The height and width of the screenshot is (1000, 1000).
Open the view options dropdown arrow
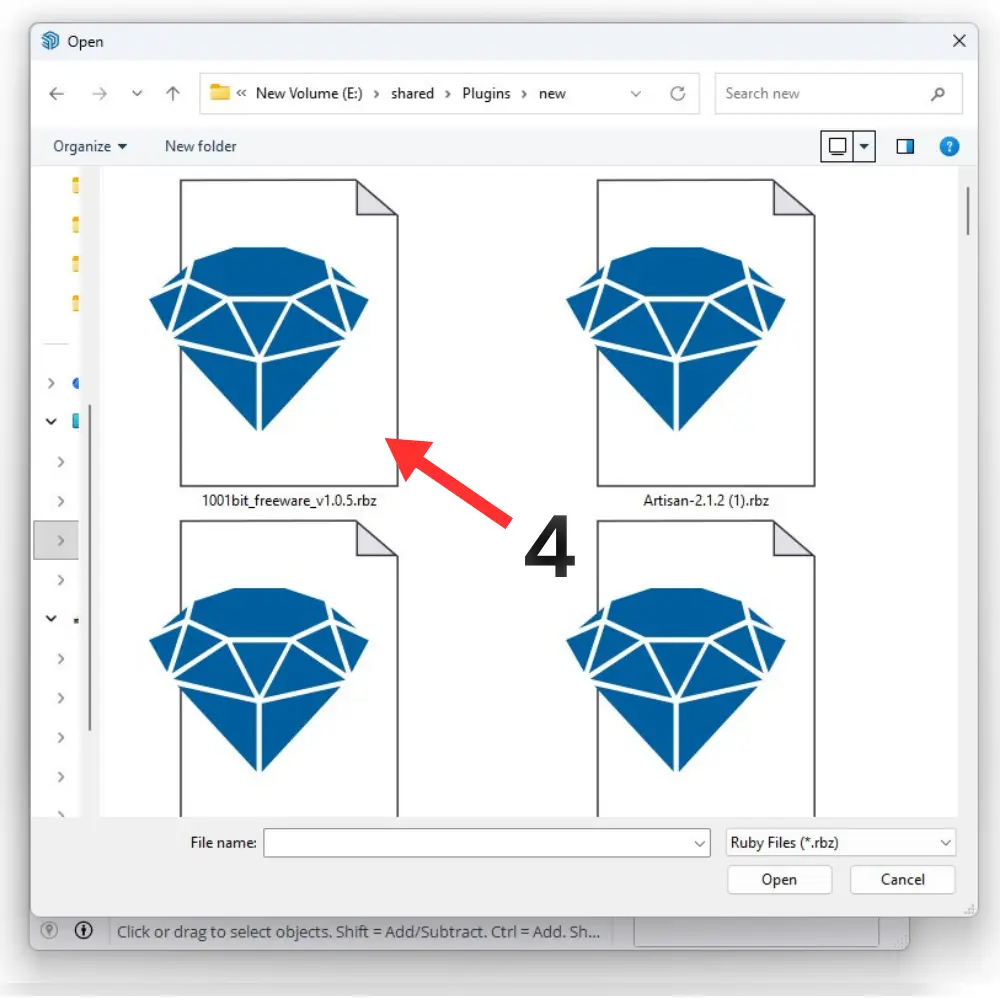(864, 146)
